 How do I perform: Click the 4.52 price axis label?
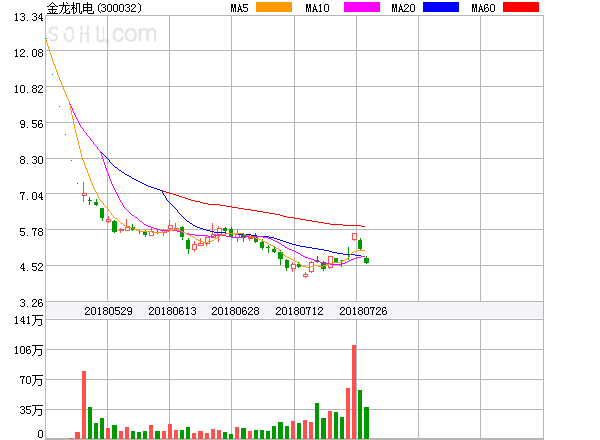31,267
